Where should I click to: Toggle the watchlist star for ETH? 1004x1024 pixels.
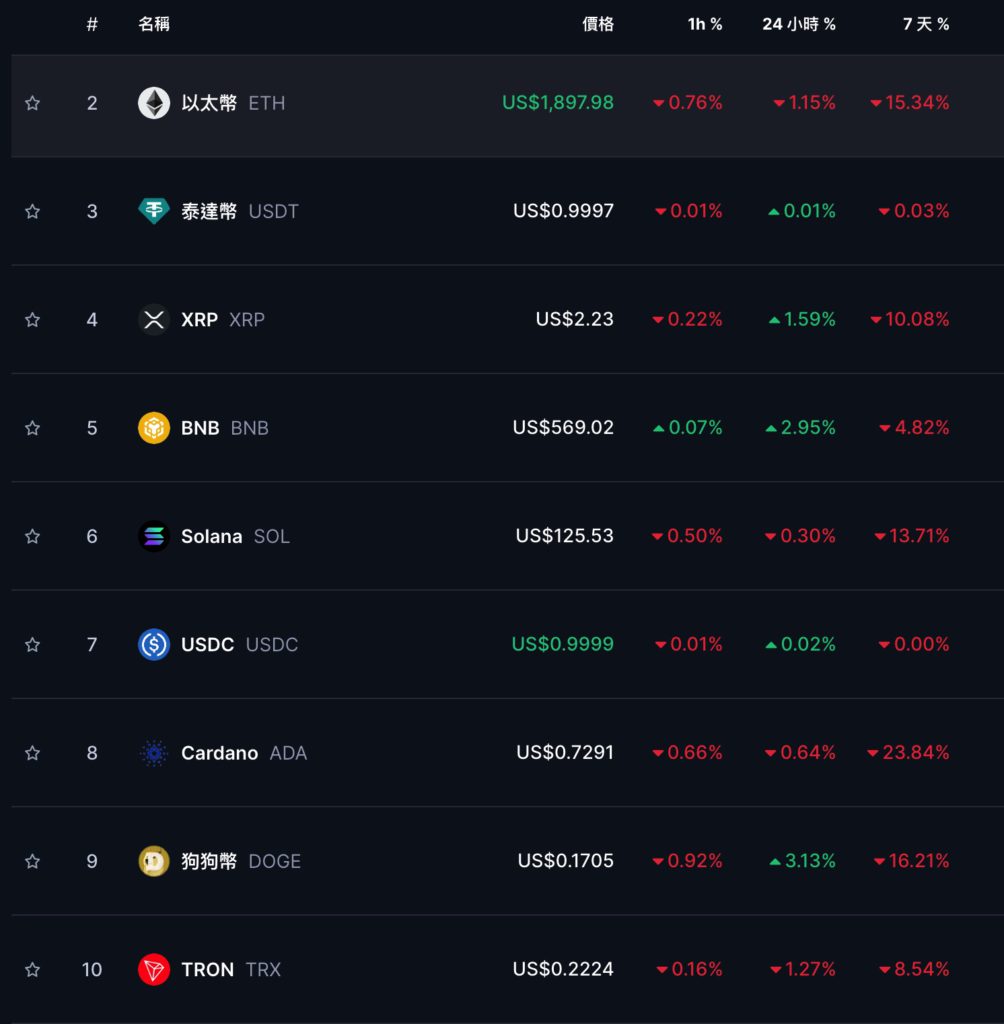pos(32,103)
